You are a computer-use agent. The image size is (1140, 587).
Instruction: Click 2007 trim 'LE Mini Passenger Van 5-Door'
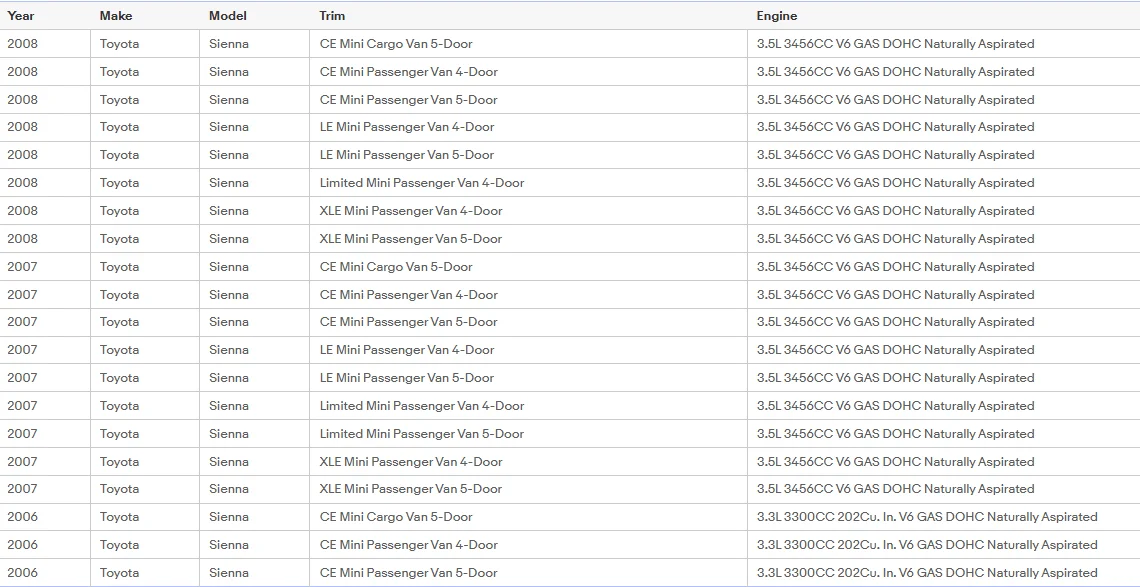[407, 378]
